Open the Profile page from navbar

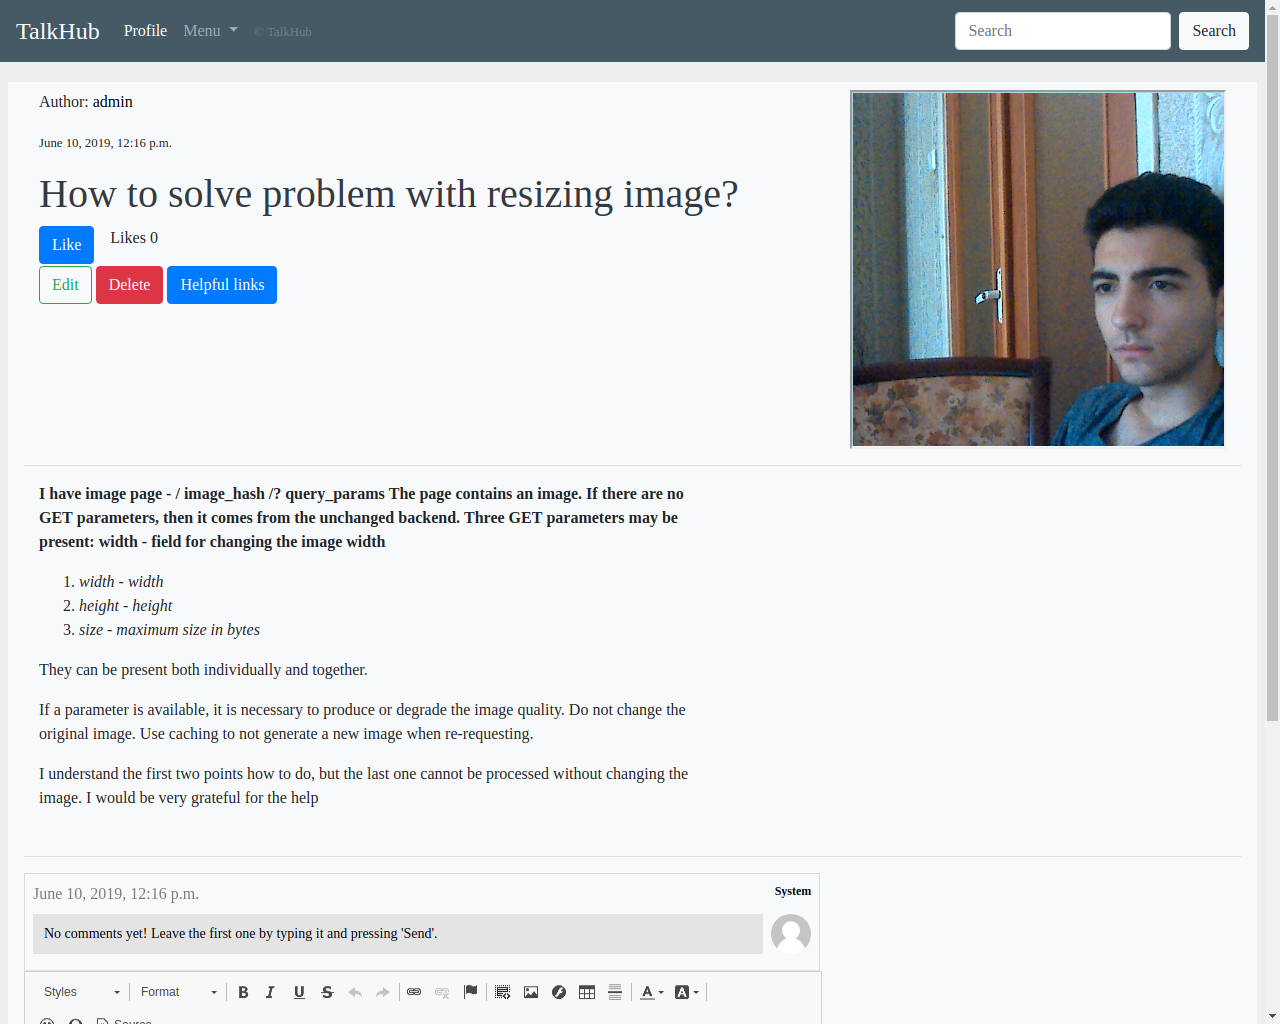(145, 31)
